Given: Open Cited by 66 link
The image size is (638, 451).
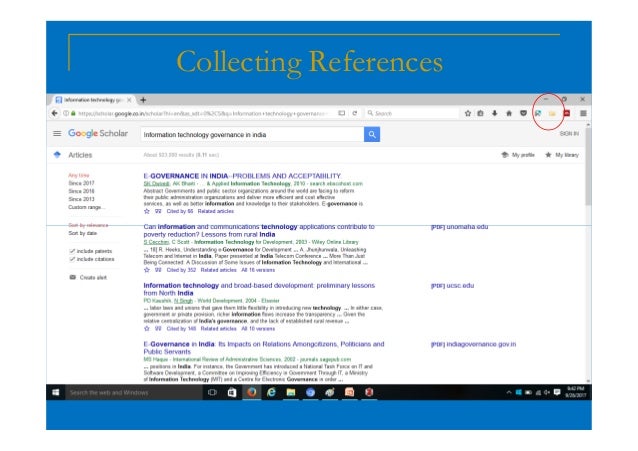Looking at the screenshot, I should coord(180,211).
